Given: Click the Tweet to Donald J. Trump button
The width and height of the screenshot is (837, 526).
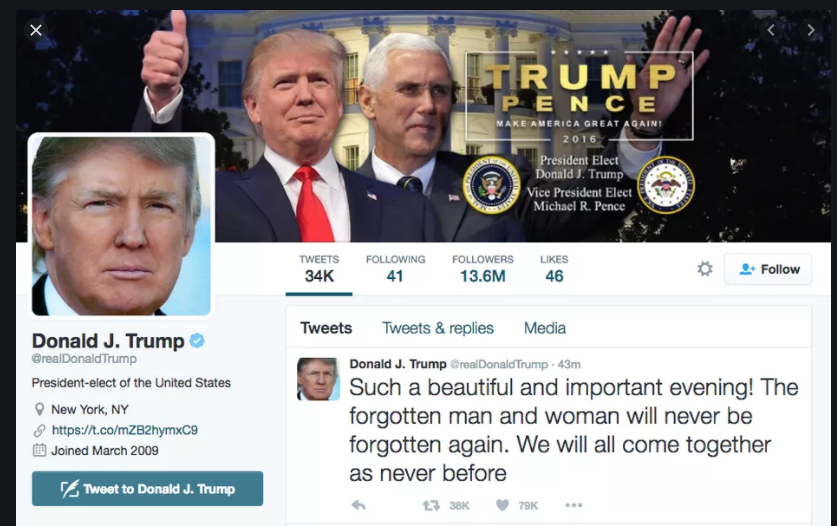Looking at the screenshot, I should [147, 489].
